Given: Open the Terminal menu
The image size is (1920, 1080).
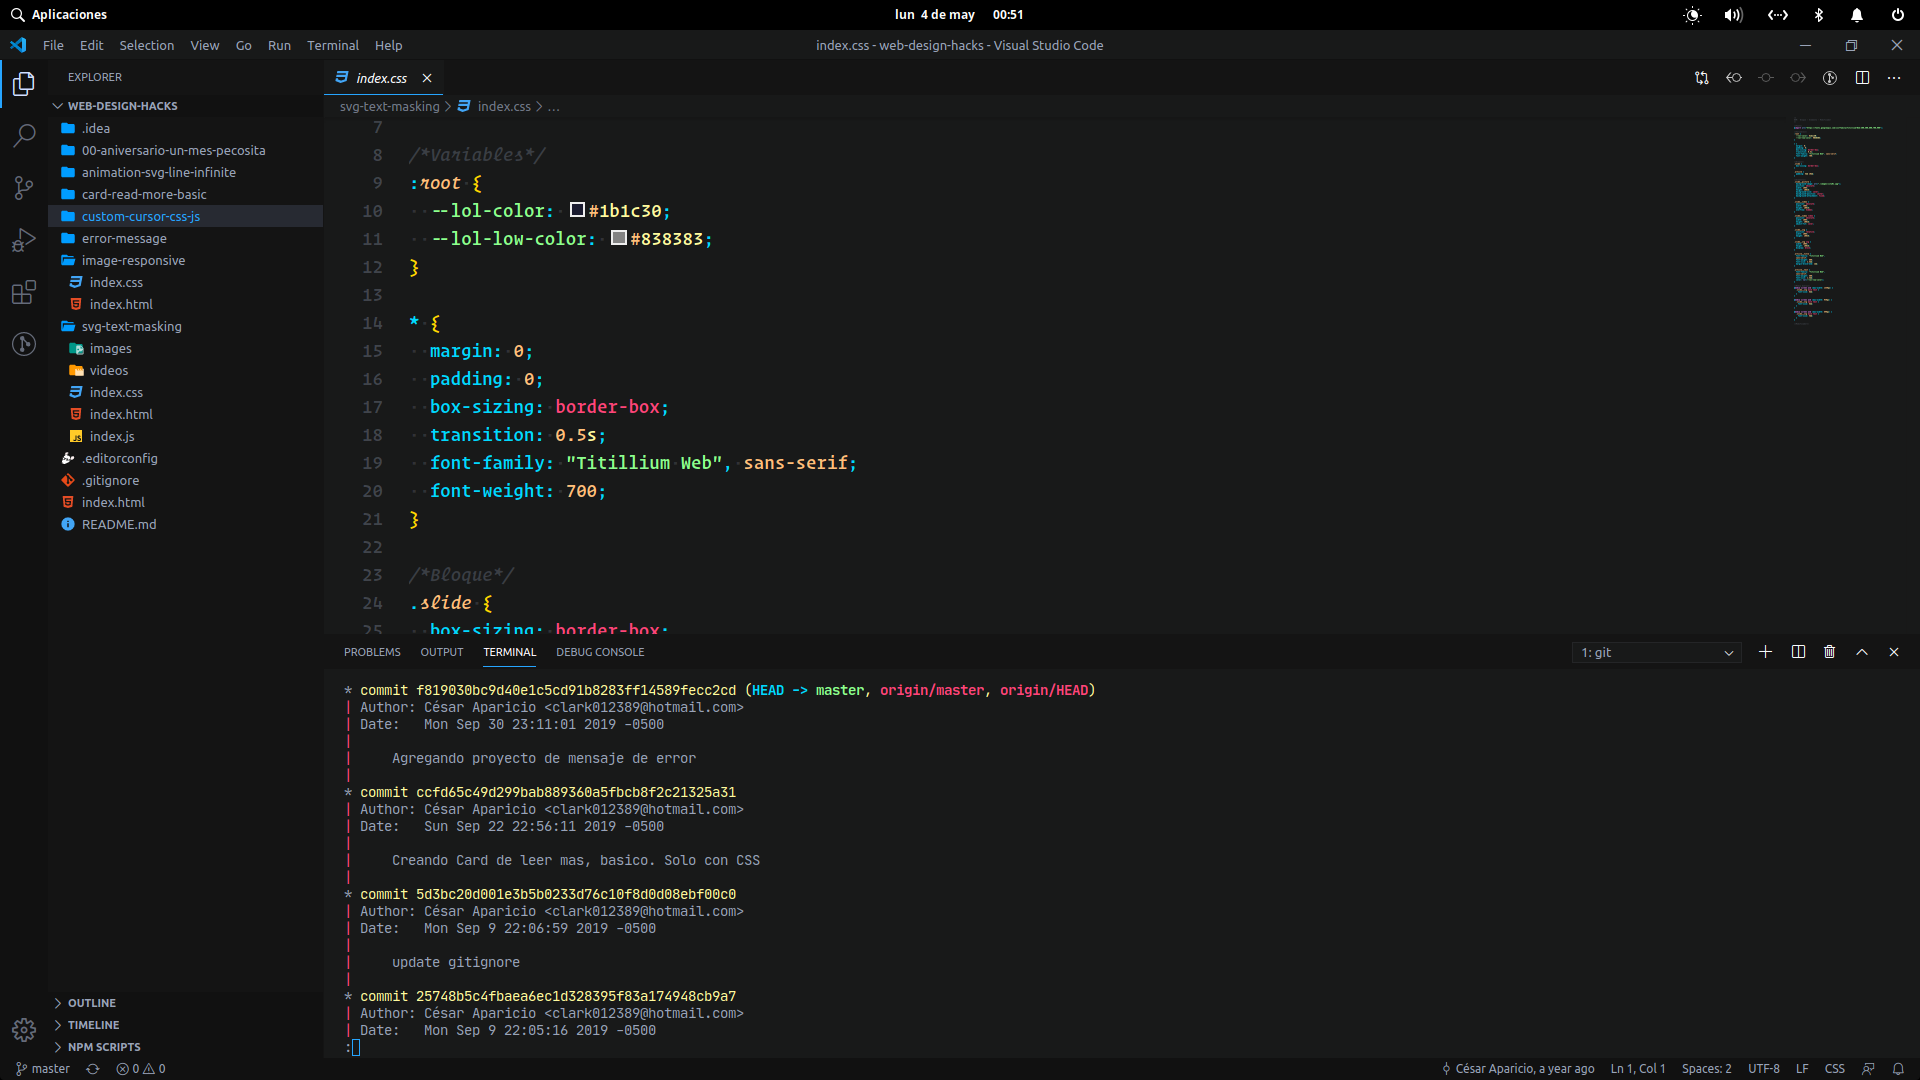Looking at the screenshot, I should click(332, 46).
